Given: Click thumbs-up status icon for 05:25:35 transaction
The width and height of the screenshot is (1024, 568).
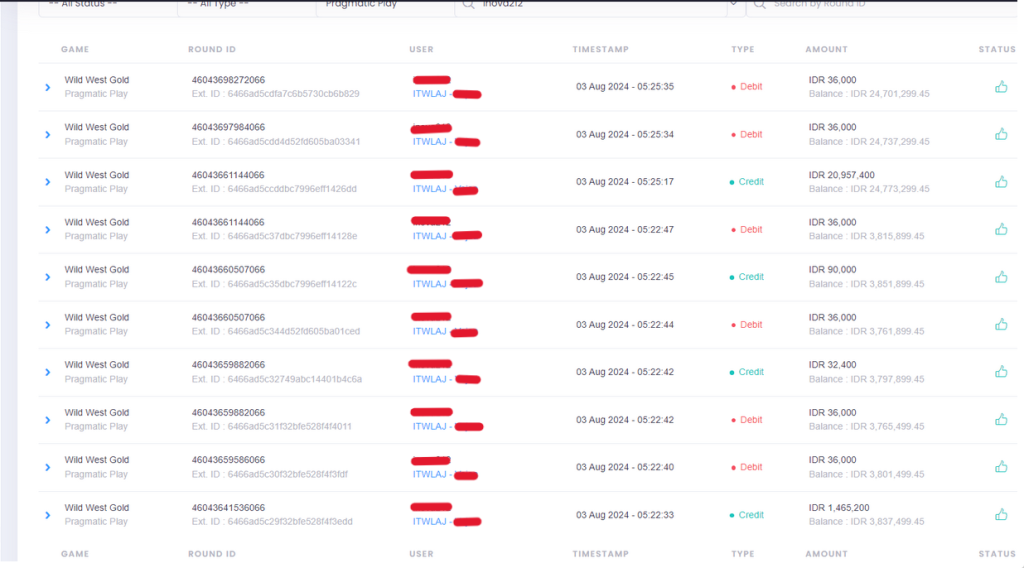Looking at the screenshot, I should [x=1001, y=87].
